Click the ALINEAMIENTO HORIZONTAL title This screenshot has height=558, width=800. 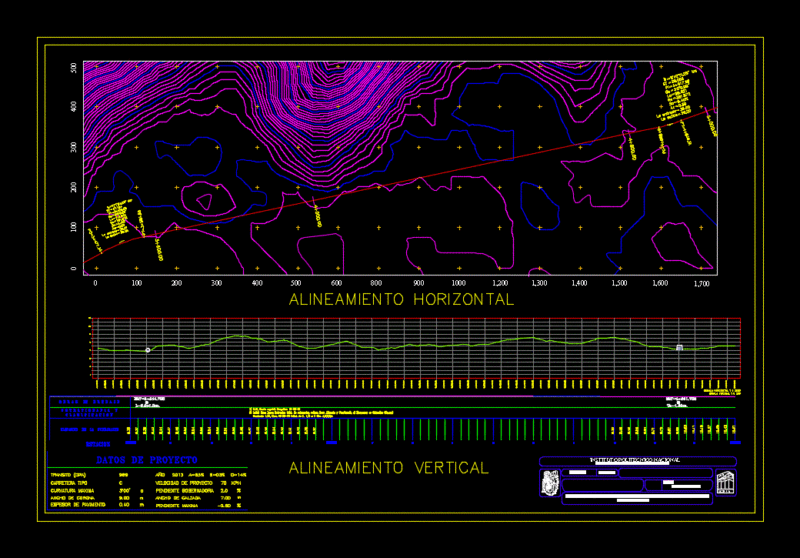point(402,299)
